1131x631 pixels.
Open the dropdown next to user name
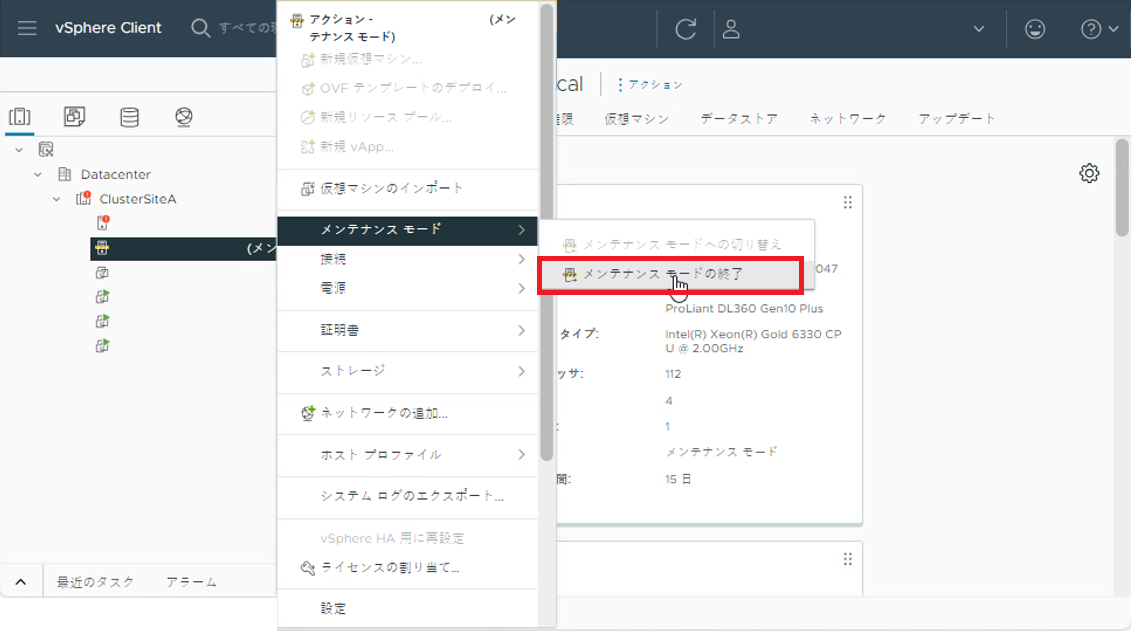click(x=979, y=29)
